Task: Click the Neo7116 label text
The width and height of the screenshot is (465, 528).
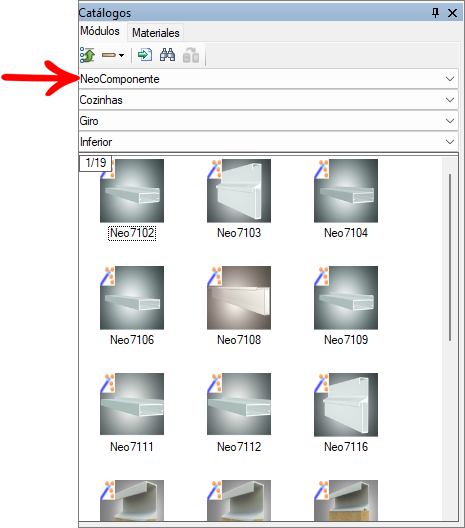Action: (346, 447)
